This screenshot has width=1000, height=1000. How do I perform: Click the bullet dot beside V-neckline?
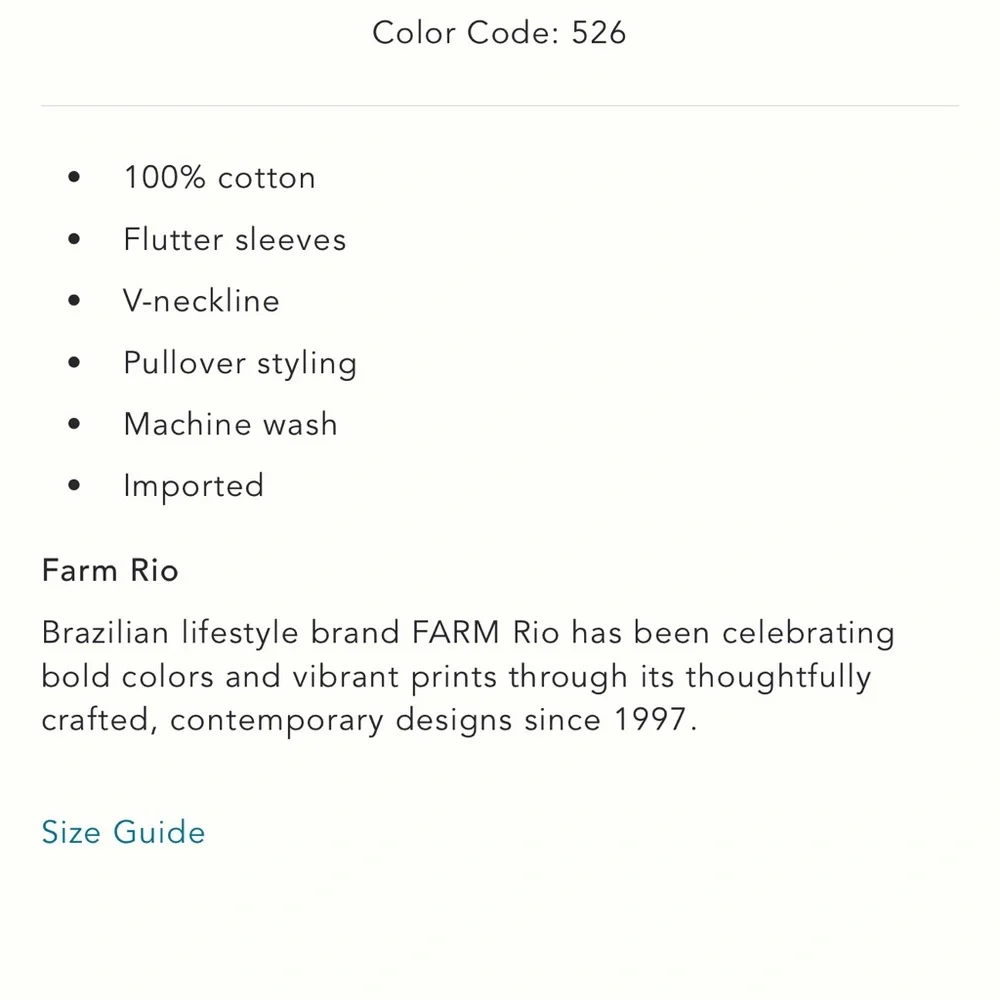coord(74,301)
